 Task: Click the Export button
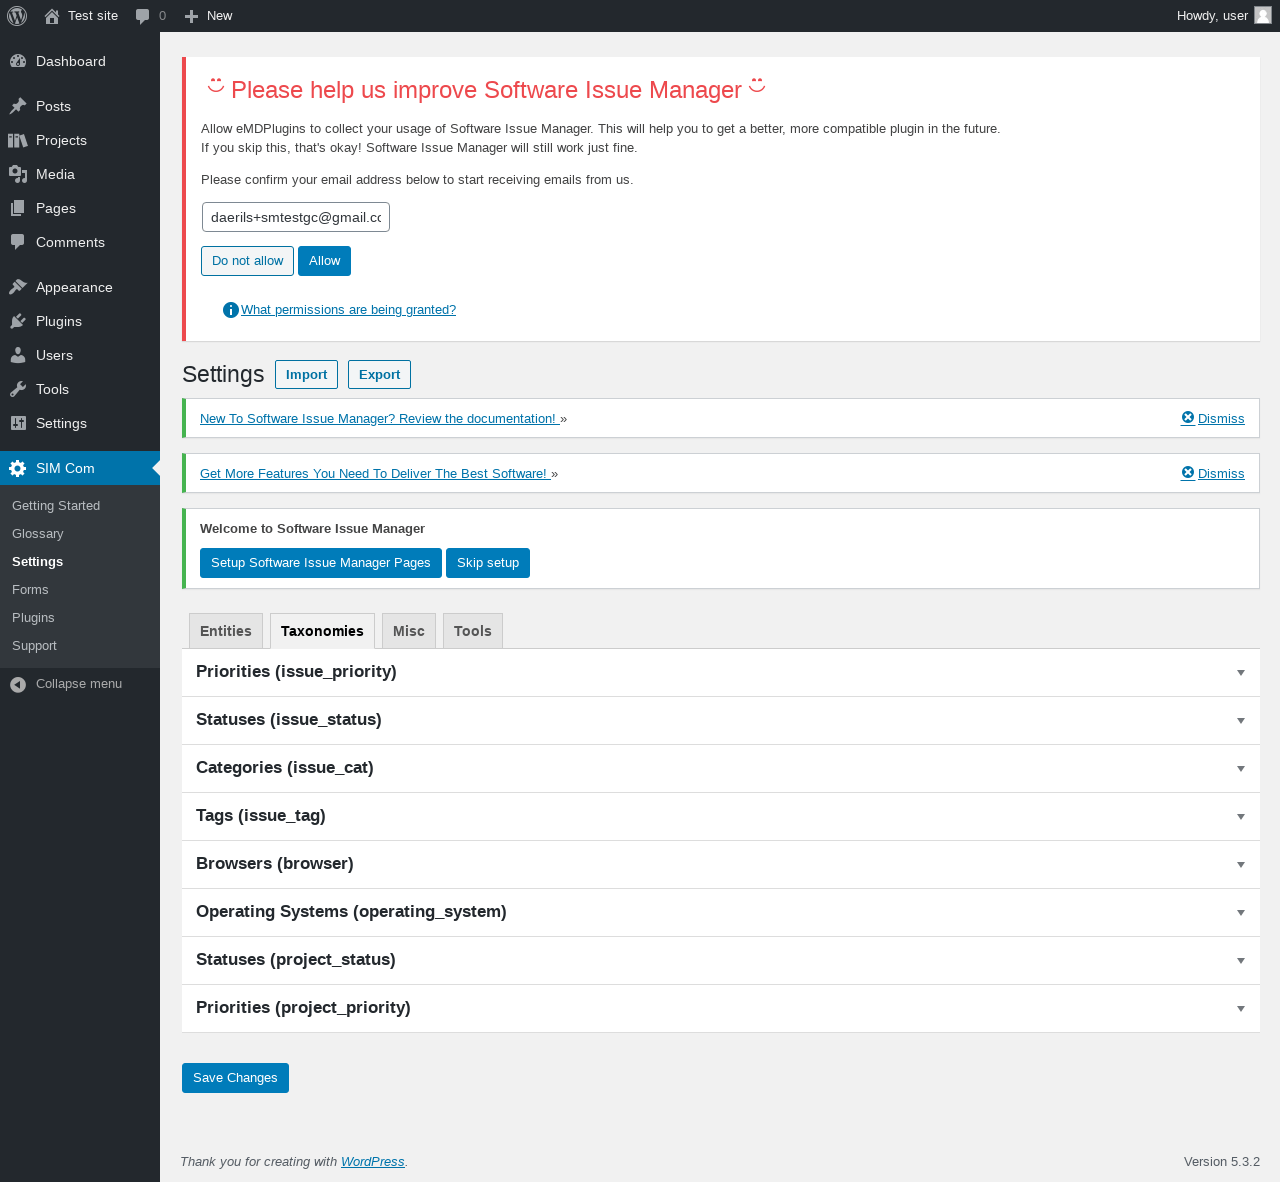point(379,375)
